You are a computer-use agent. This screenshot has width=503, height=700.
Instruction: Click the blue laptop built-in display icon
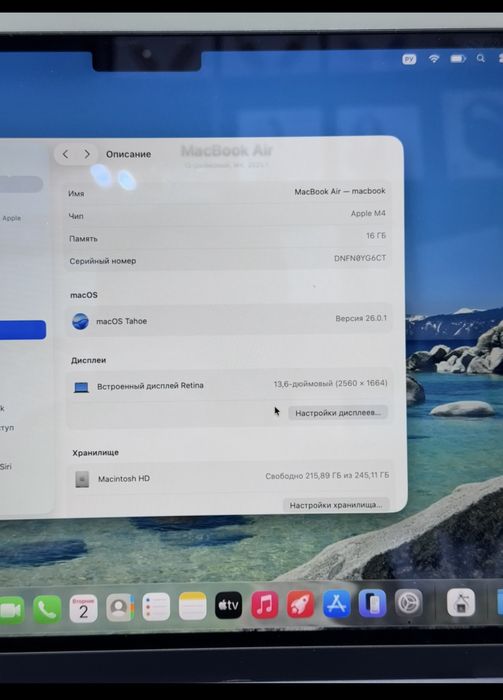(x=81, y=387)
